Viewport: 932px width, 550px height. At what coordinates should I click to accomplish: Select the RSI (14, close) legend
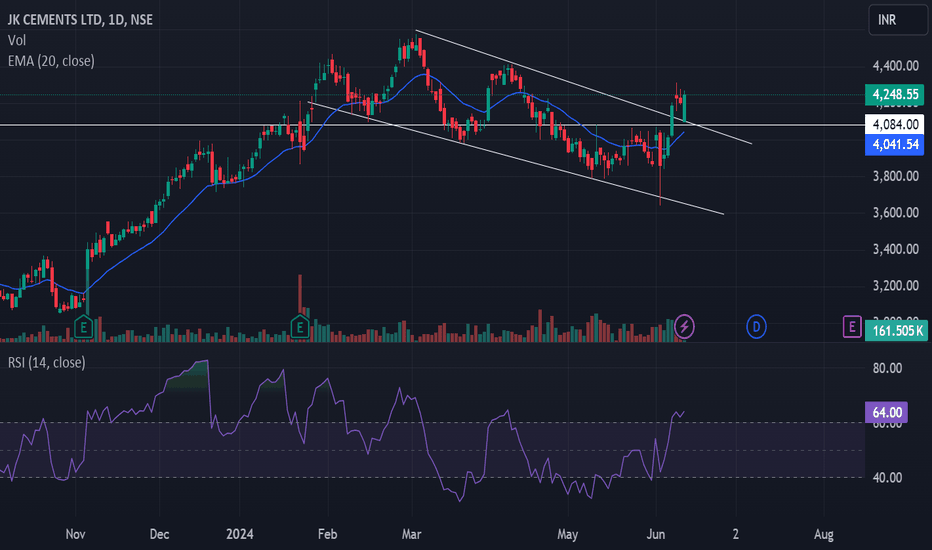point(46,362)
